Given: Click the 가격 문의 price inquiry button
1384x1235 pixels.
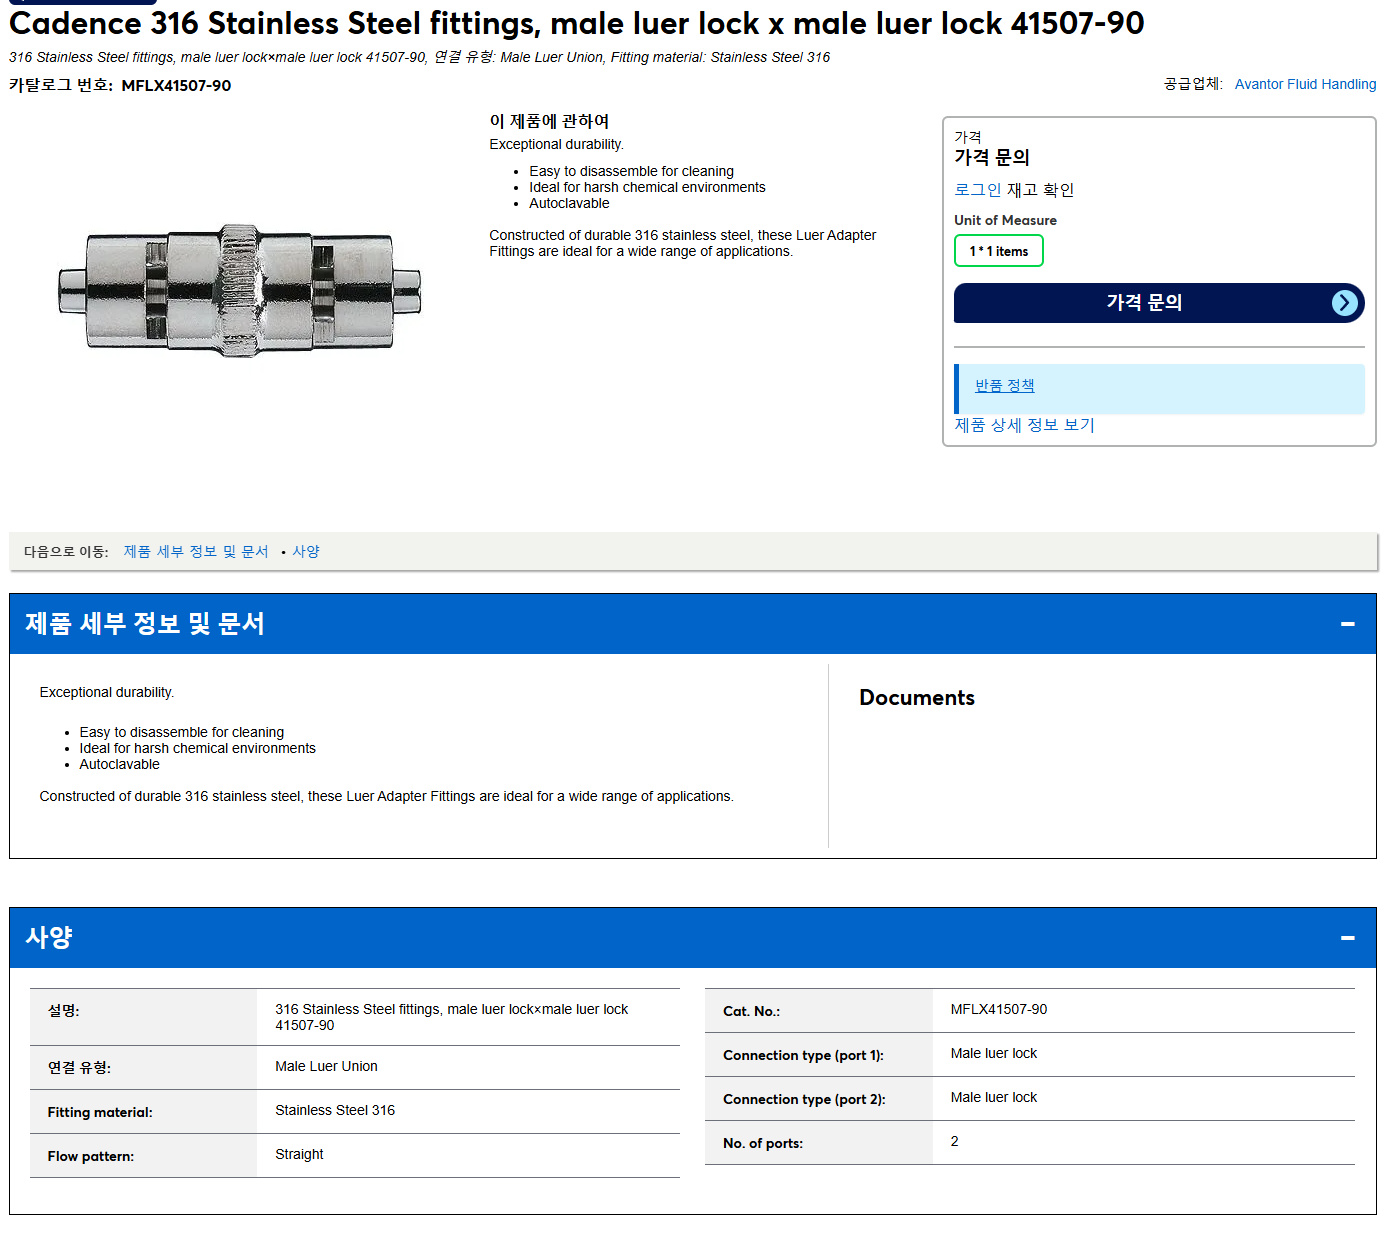Looking at the screenshot, I should click(x=1159, y=303).
